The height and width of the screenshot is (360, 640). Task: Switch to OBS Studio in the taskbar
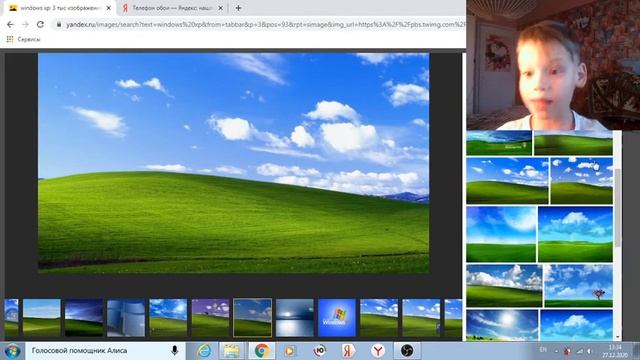click(x=407, y=351)
